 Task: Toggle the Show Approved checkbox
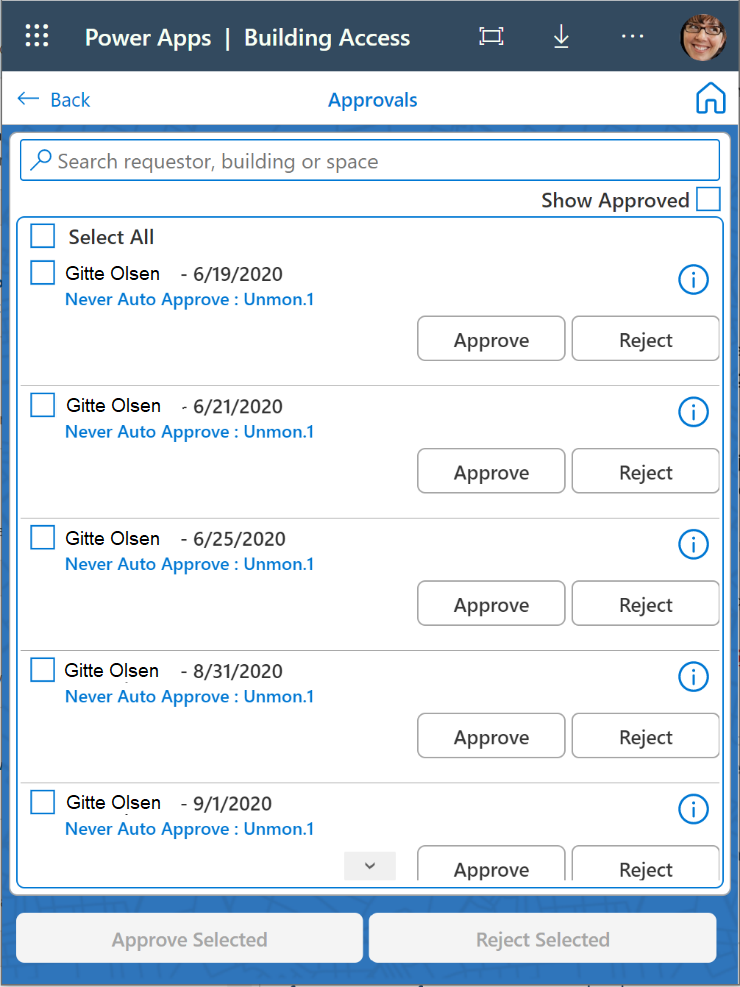pos(708,200)
